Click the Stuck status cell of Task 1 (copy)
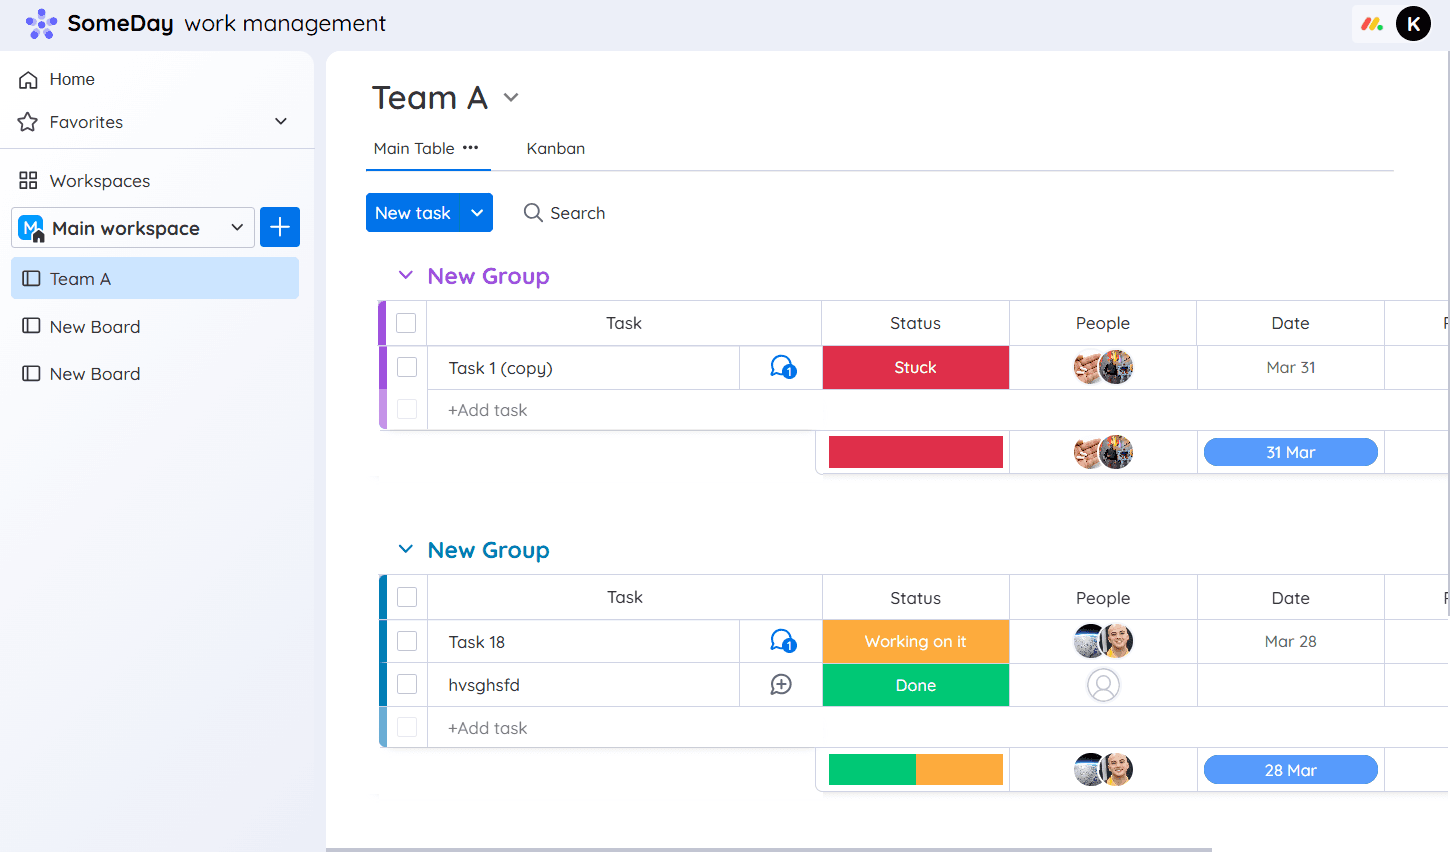1450x852 pixels. click(915, 367)
